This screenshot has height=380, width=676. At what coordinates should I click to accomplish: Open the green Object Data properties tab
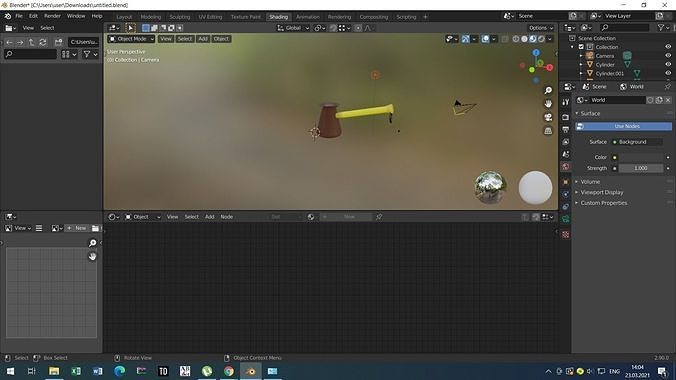[566, 219]
